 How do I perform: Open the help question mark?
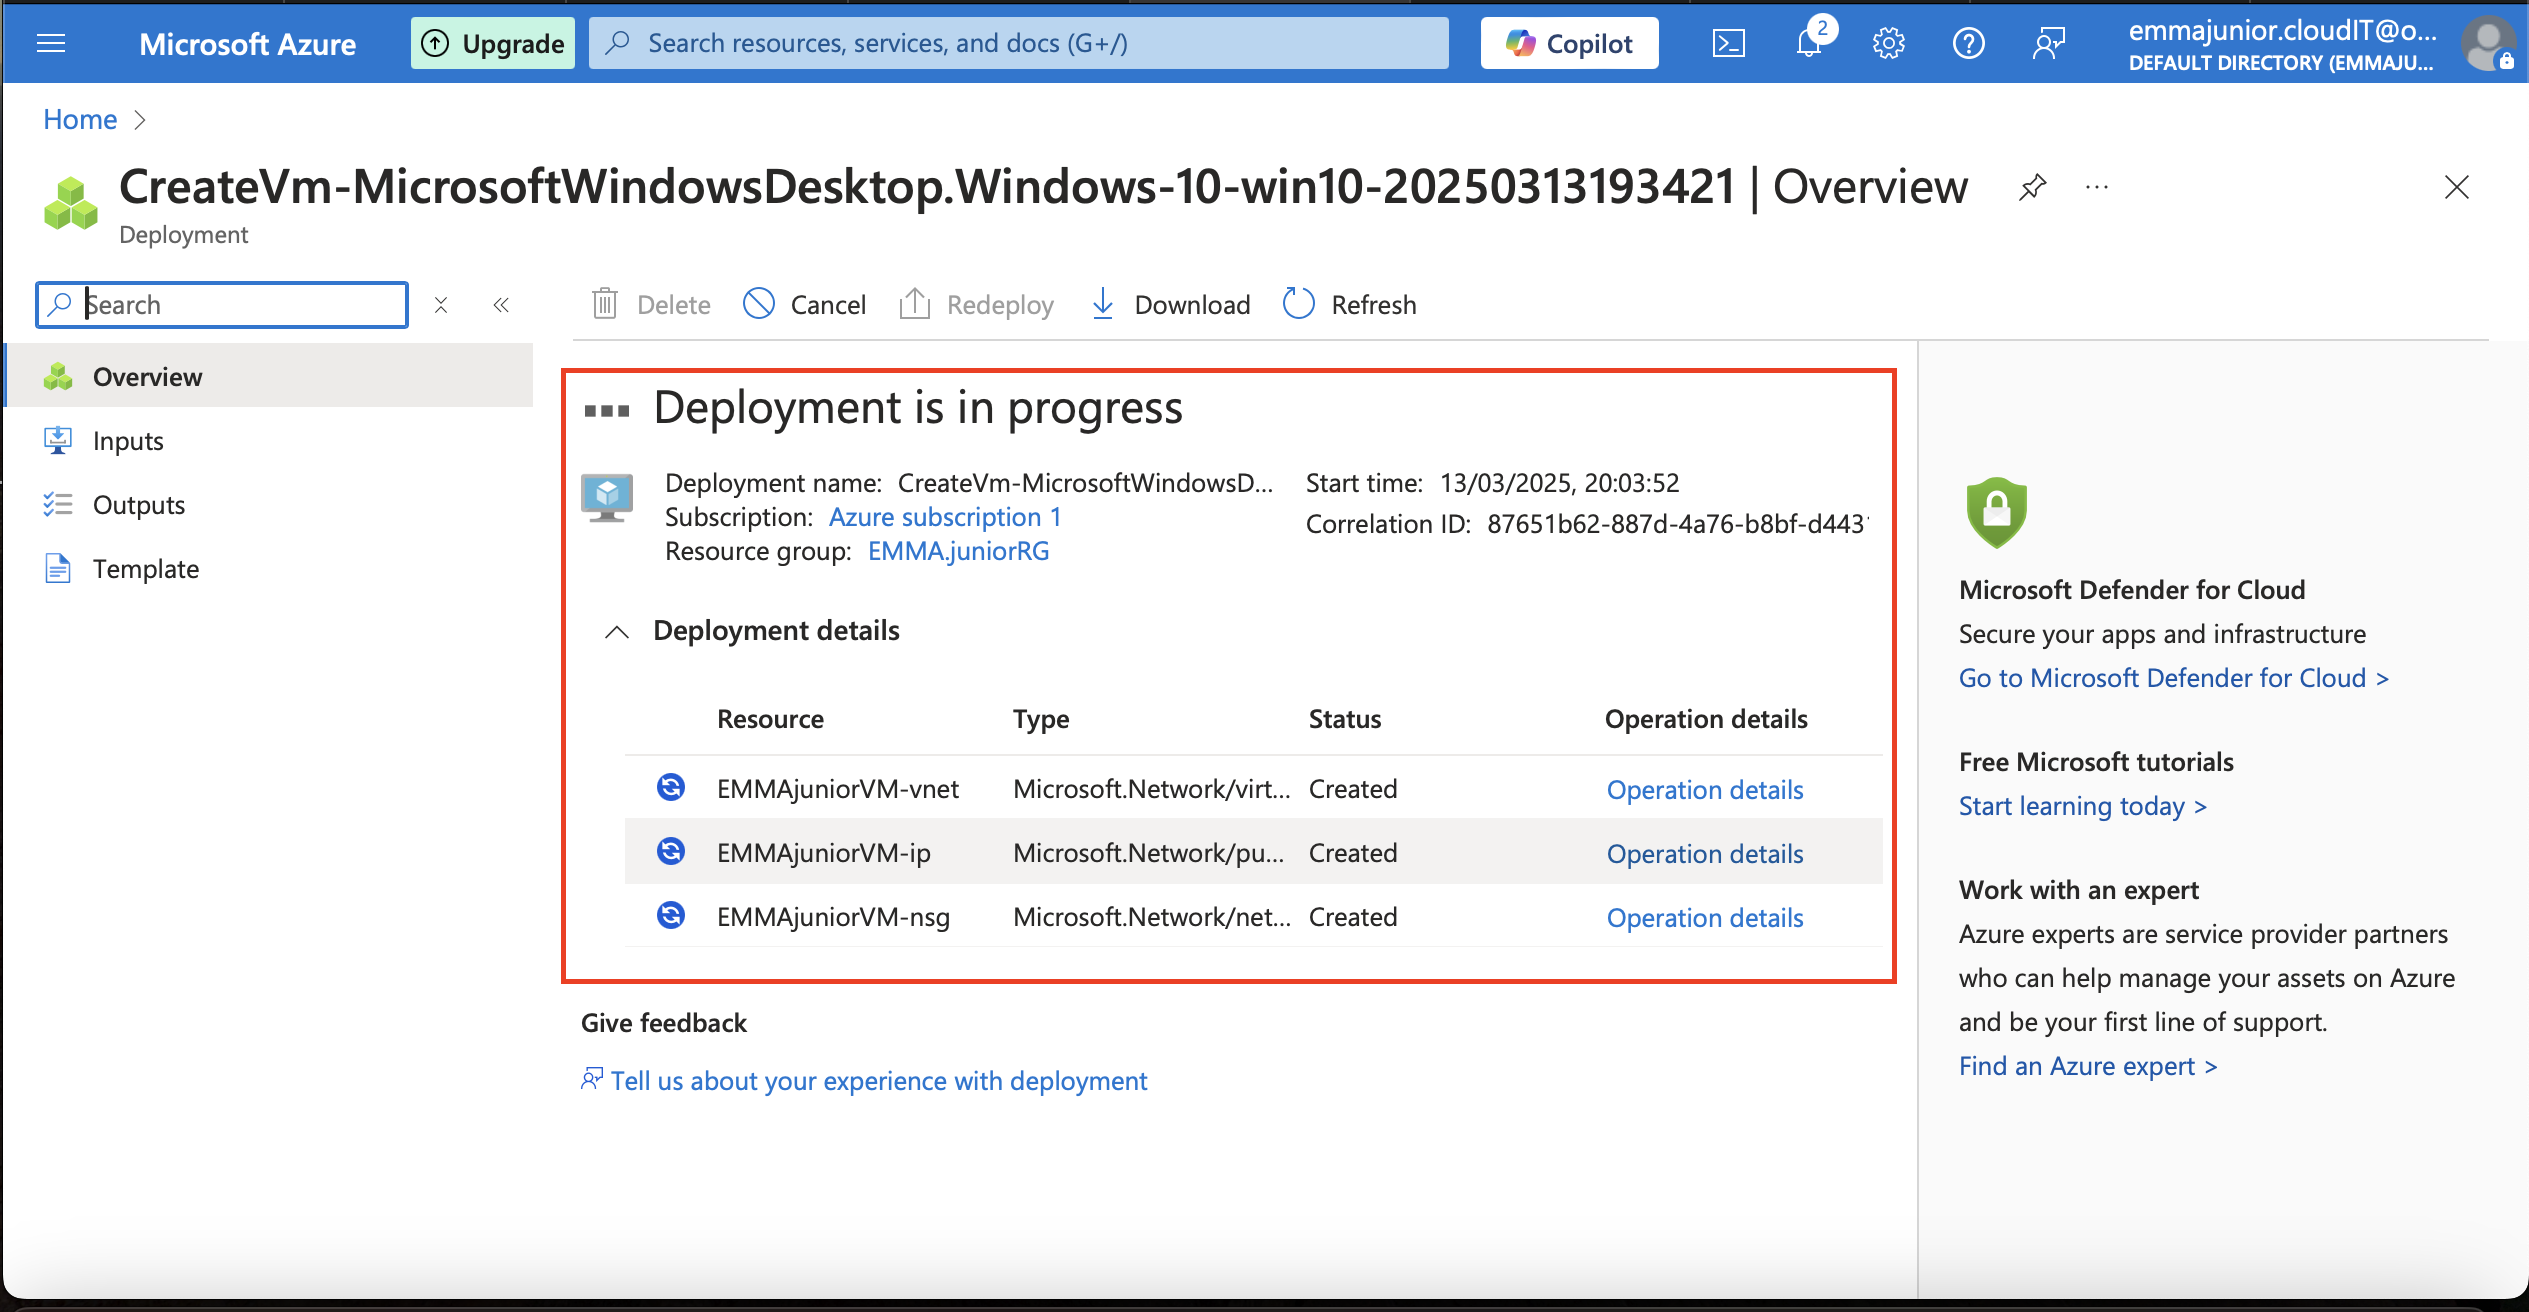pyautogui.click(x=1969, y=43)
